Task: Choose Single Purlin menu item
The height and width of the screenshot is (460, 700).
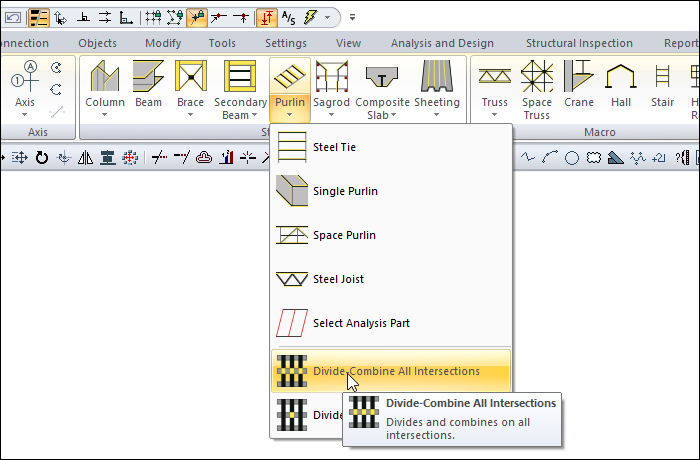Action: point(391,191)
